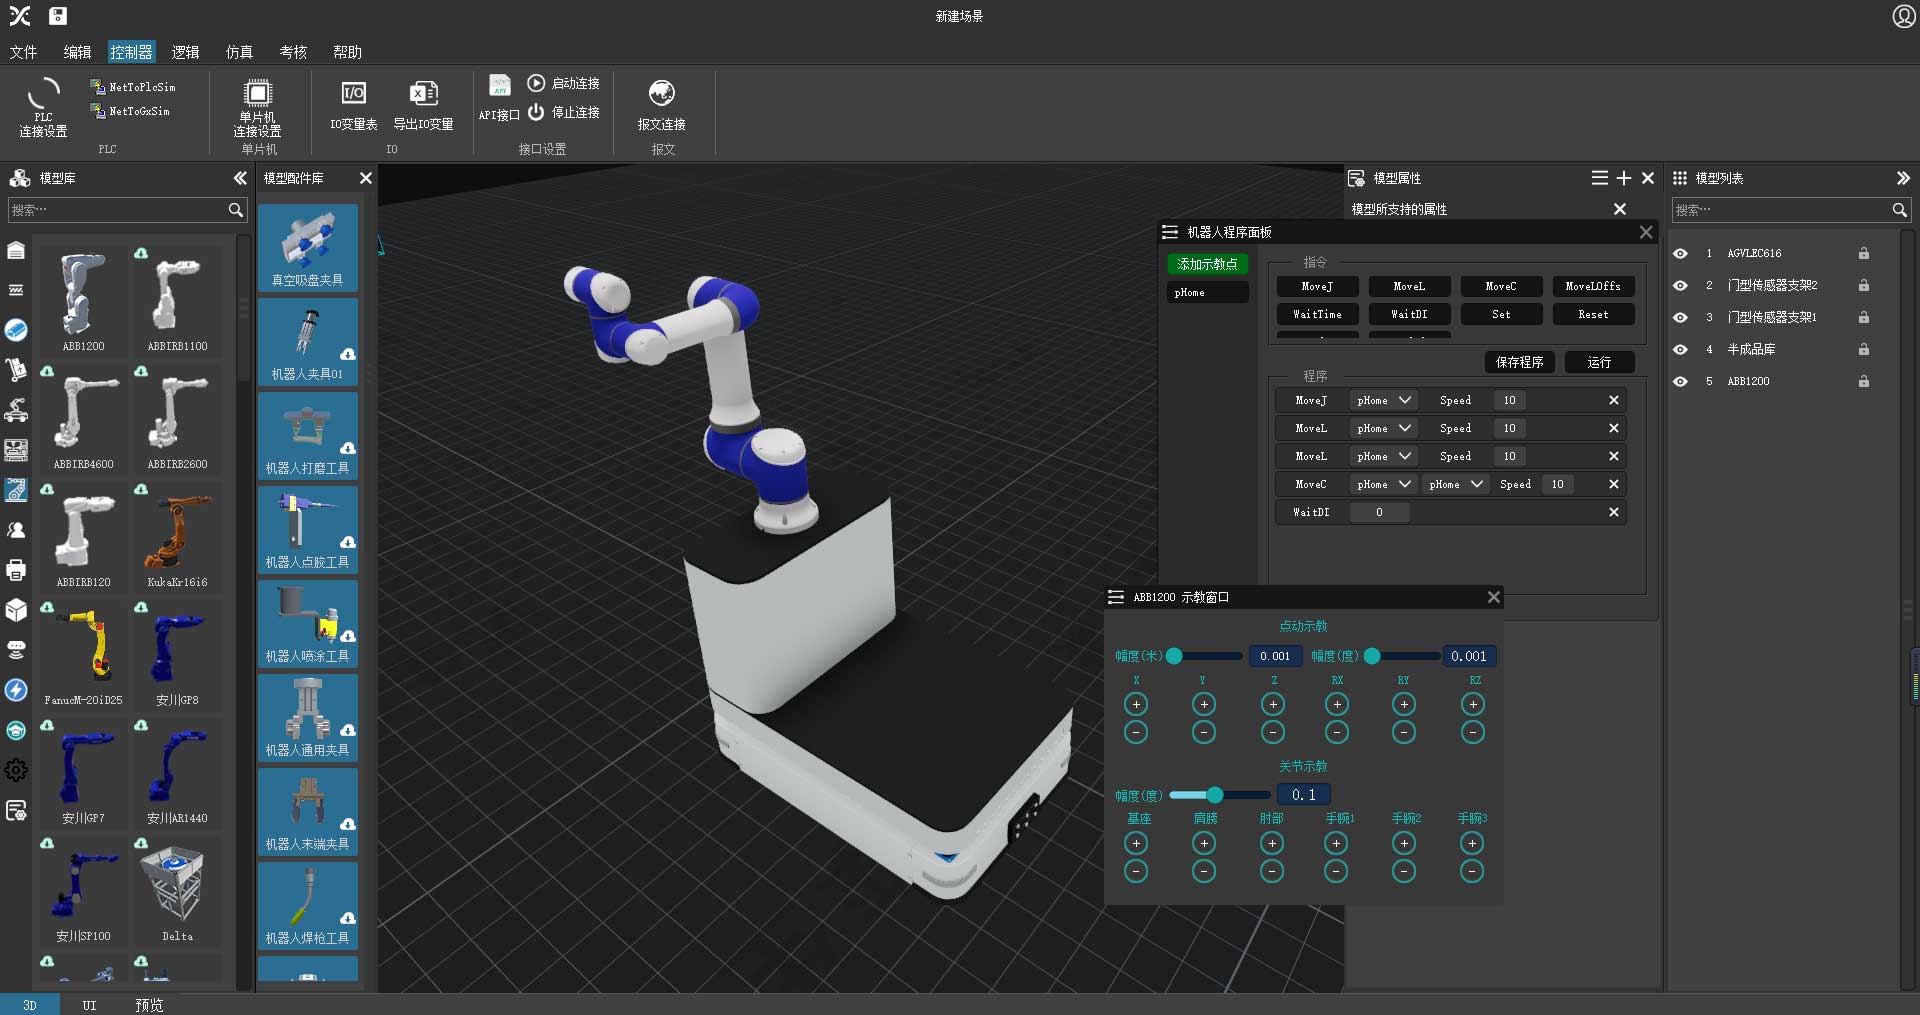Click RZ minus jog button
Screen dimensions: 1920x1015
(1472, 733)
